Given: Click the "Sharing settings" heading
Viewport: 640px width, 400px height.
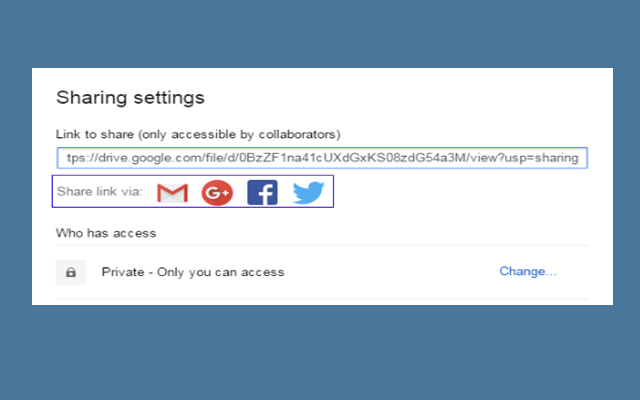Looking at the screenshot, I should [130, 98].
